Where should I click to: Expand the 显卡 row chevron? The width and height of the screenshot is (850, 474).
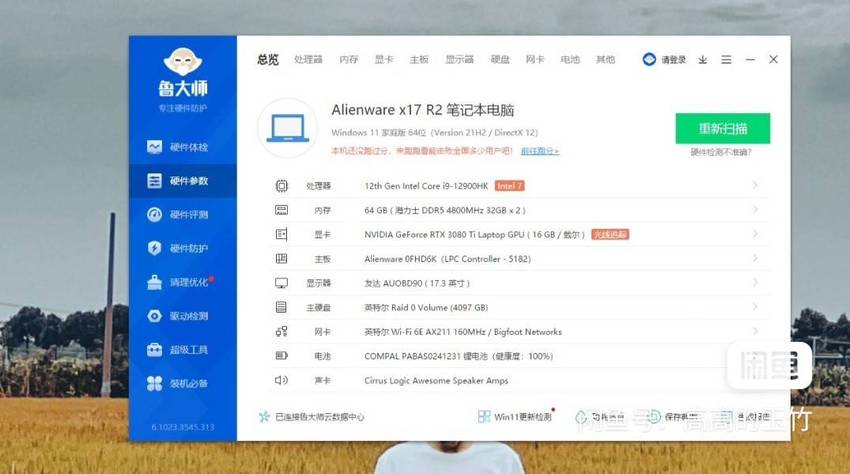[755, 234]
